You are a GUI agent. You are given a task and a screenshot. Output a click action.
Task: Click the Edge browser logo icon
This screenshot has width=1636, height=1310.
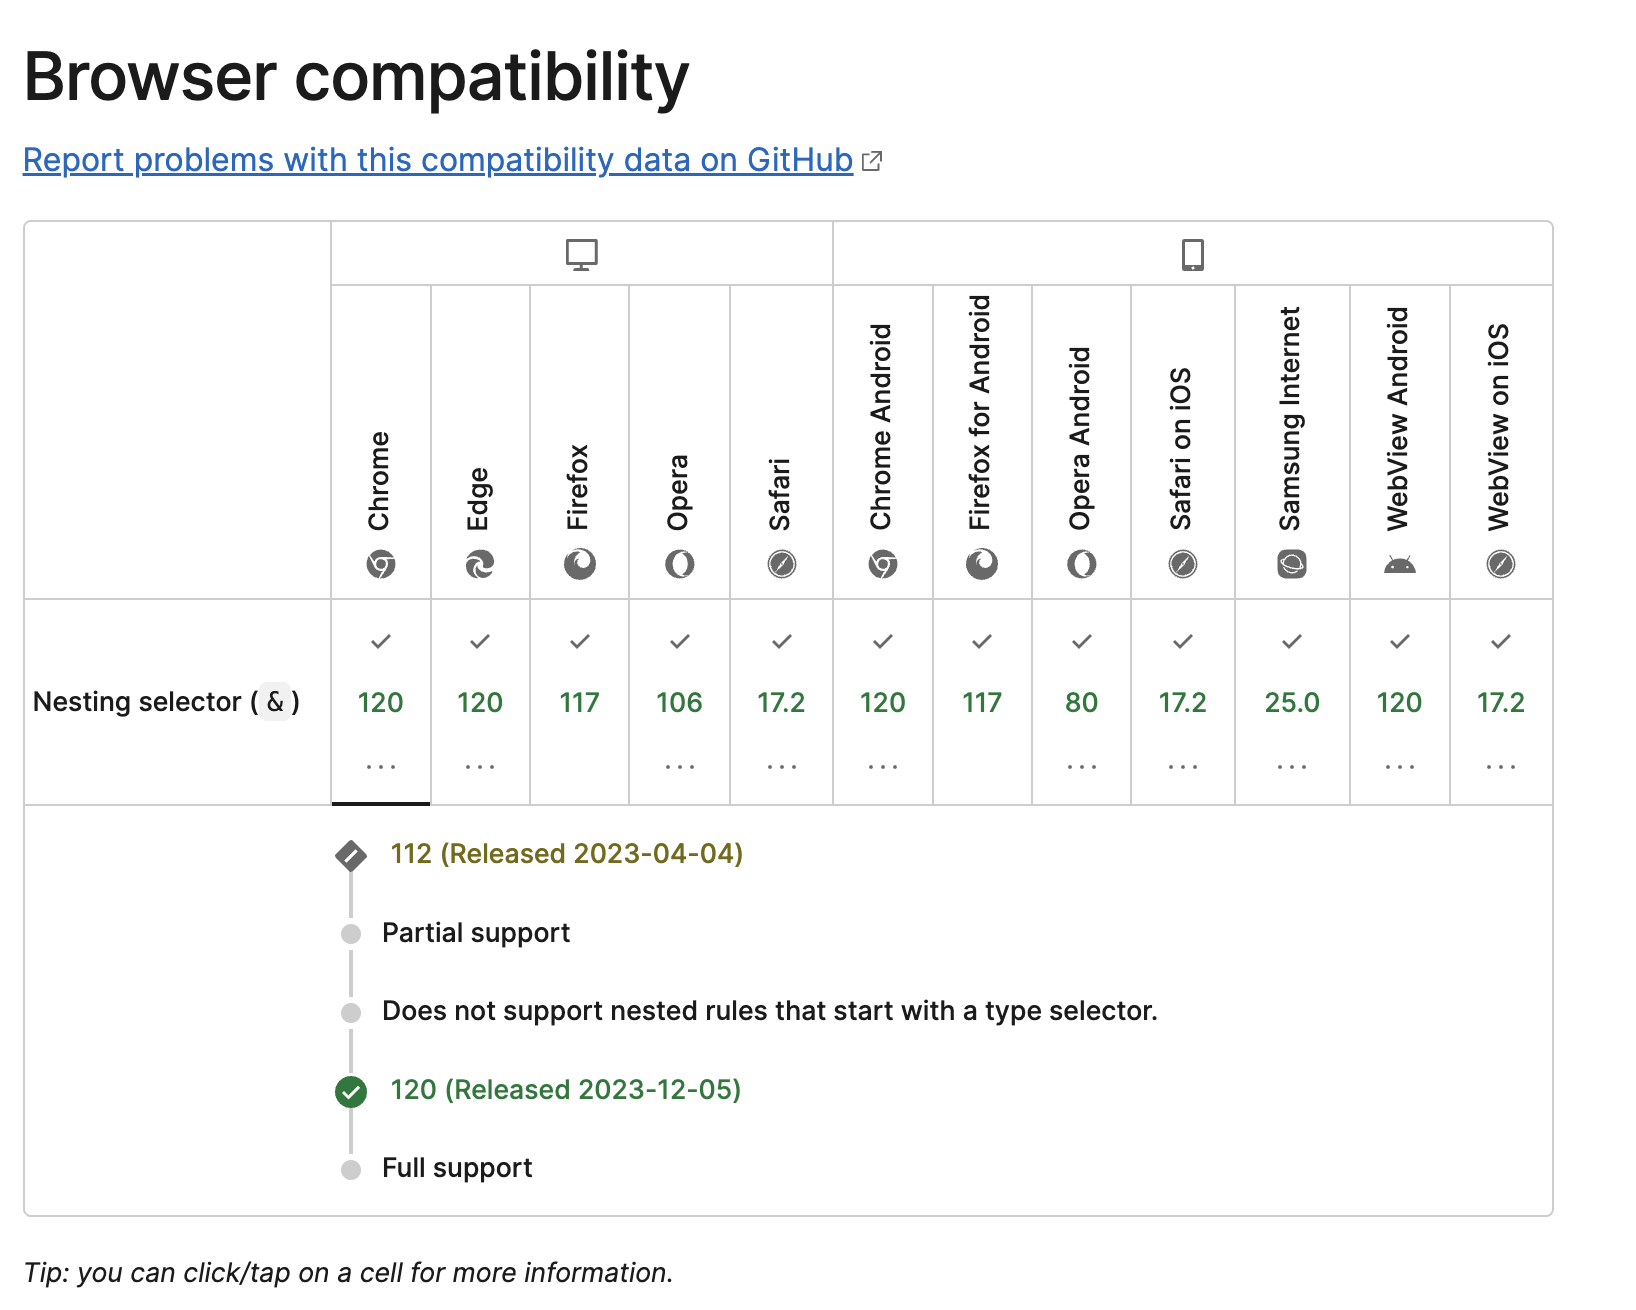pyautogui.click(x=480, y=565)
